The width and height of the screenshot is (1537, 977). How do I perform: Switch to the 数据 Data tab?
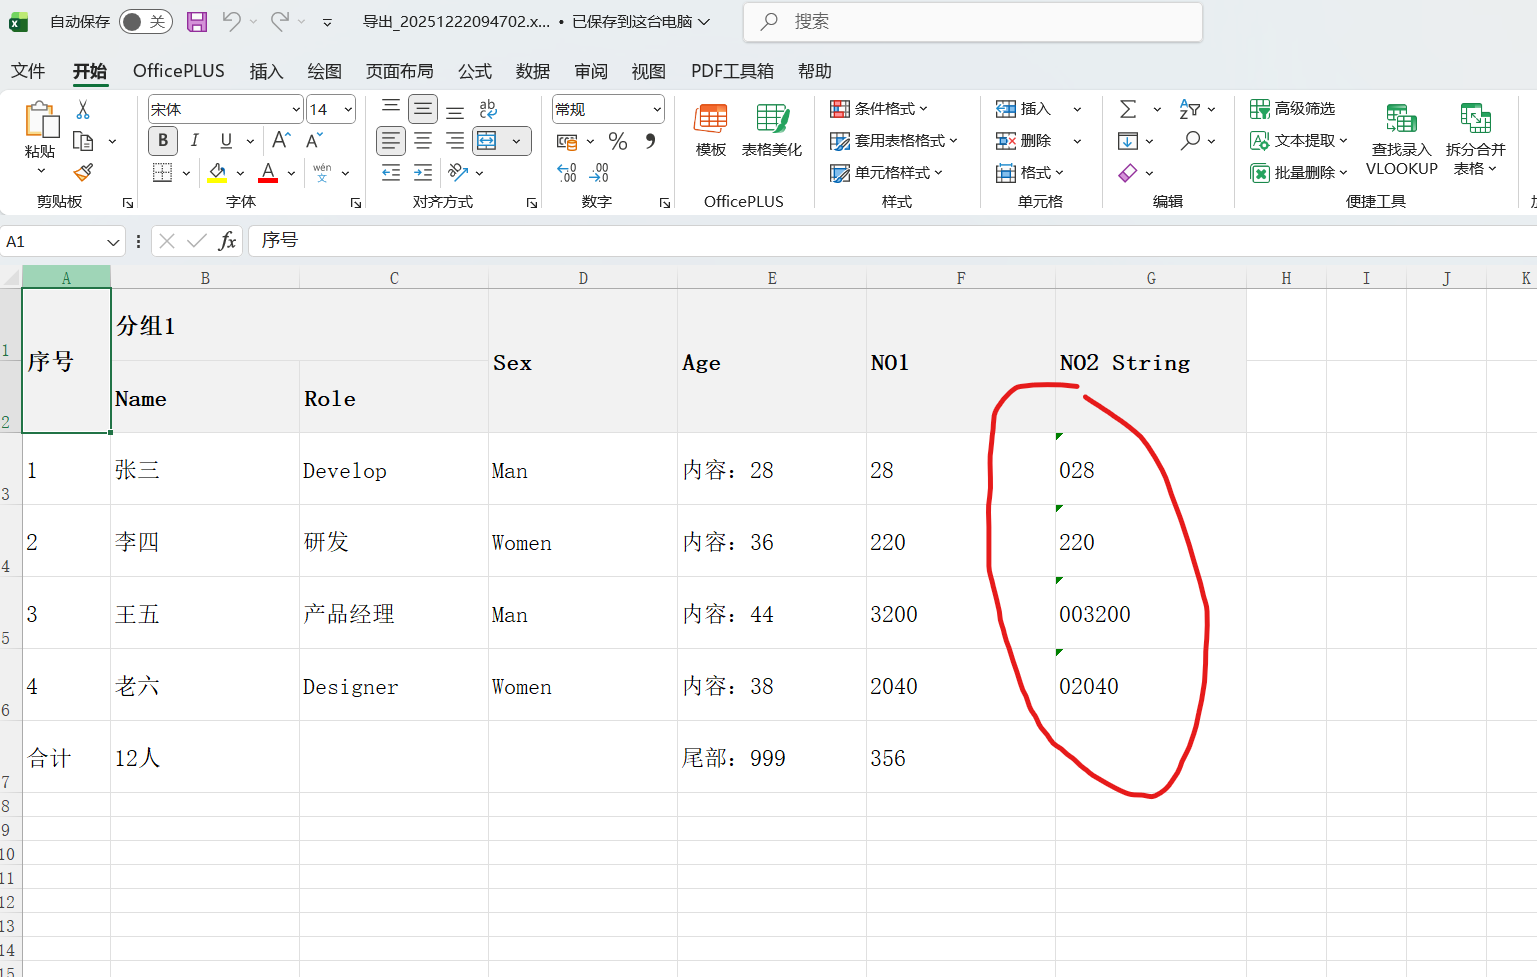[533, 71]
